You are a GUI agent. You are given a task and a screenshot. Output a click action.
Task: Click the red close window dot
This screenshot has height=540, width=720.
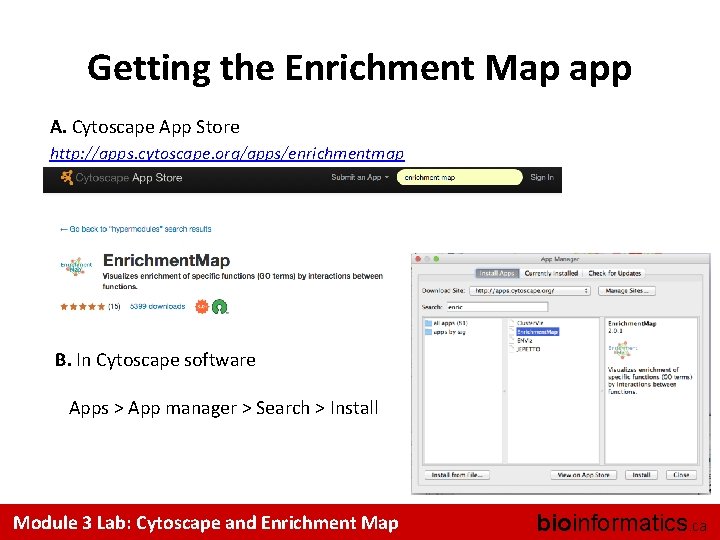pyautogui.click(x=418, y=259)
